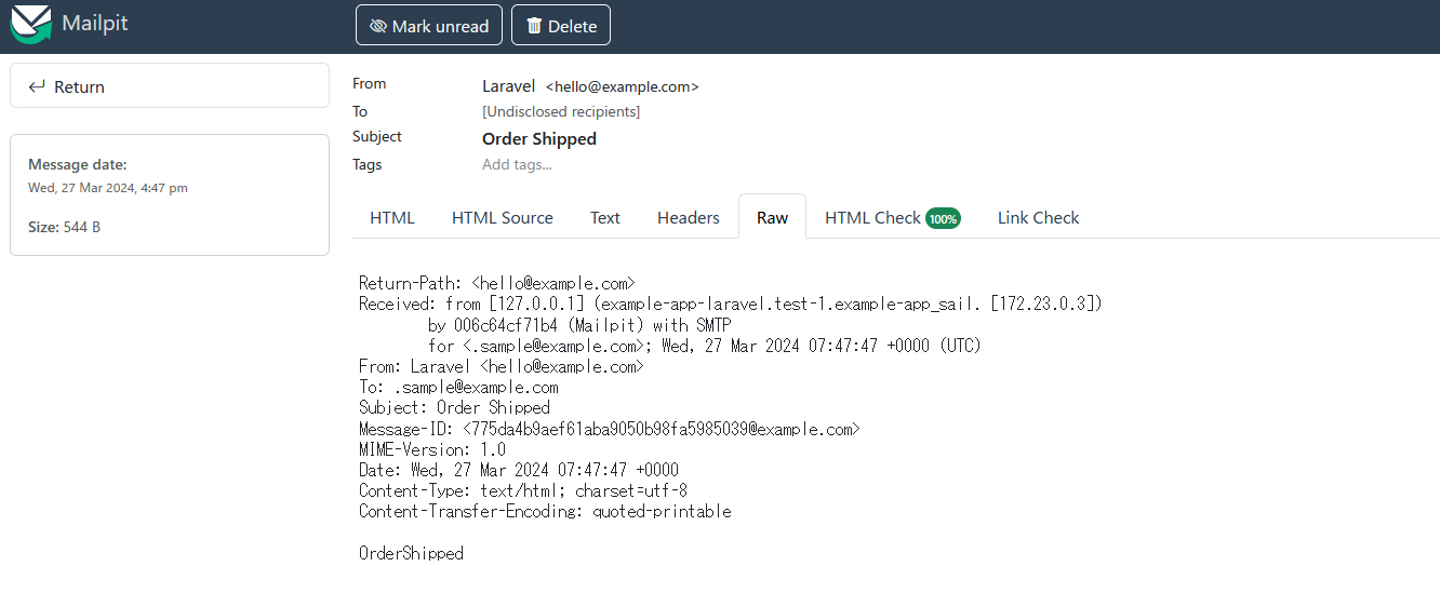
Task: Click the Order Shipped subject text
Action: click(x=539, y=139)
